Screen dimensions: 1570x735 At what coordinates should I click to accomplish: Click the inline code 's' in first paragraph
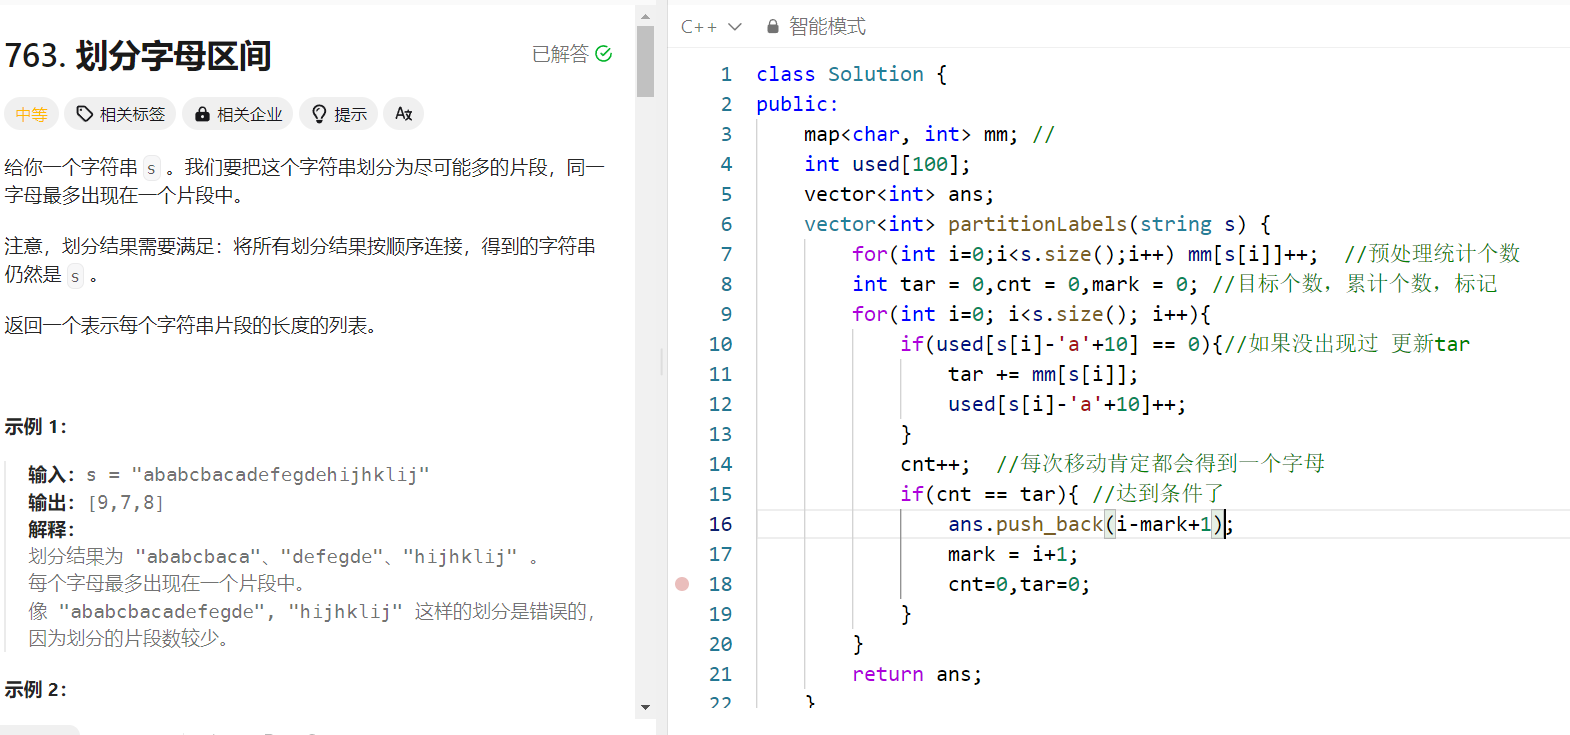coord(151,168)
